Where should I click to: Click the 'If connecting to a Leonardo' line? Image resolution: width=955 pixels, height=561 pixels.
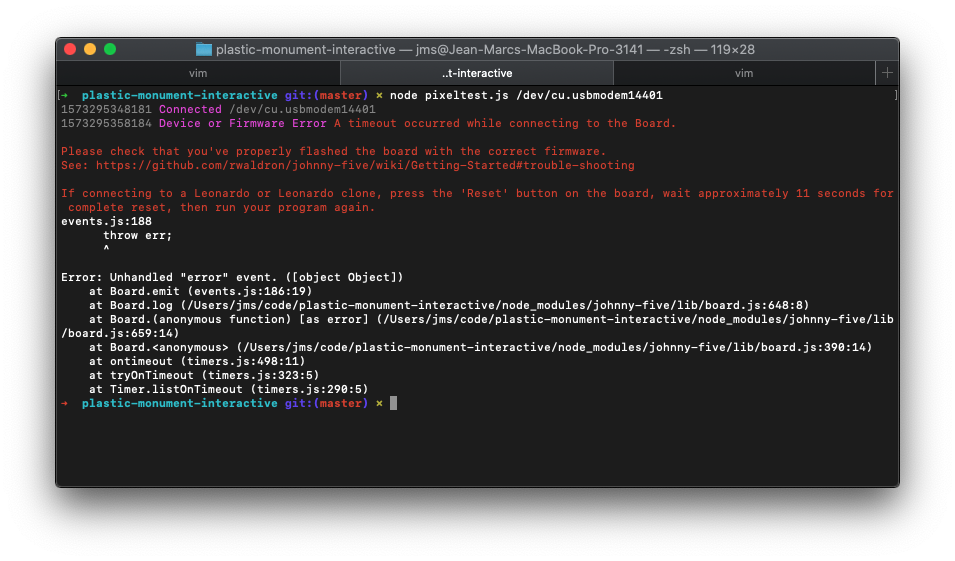pyautogui.click(x=477, y=193)
